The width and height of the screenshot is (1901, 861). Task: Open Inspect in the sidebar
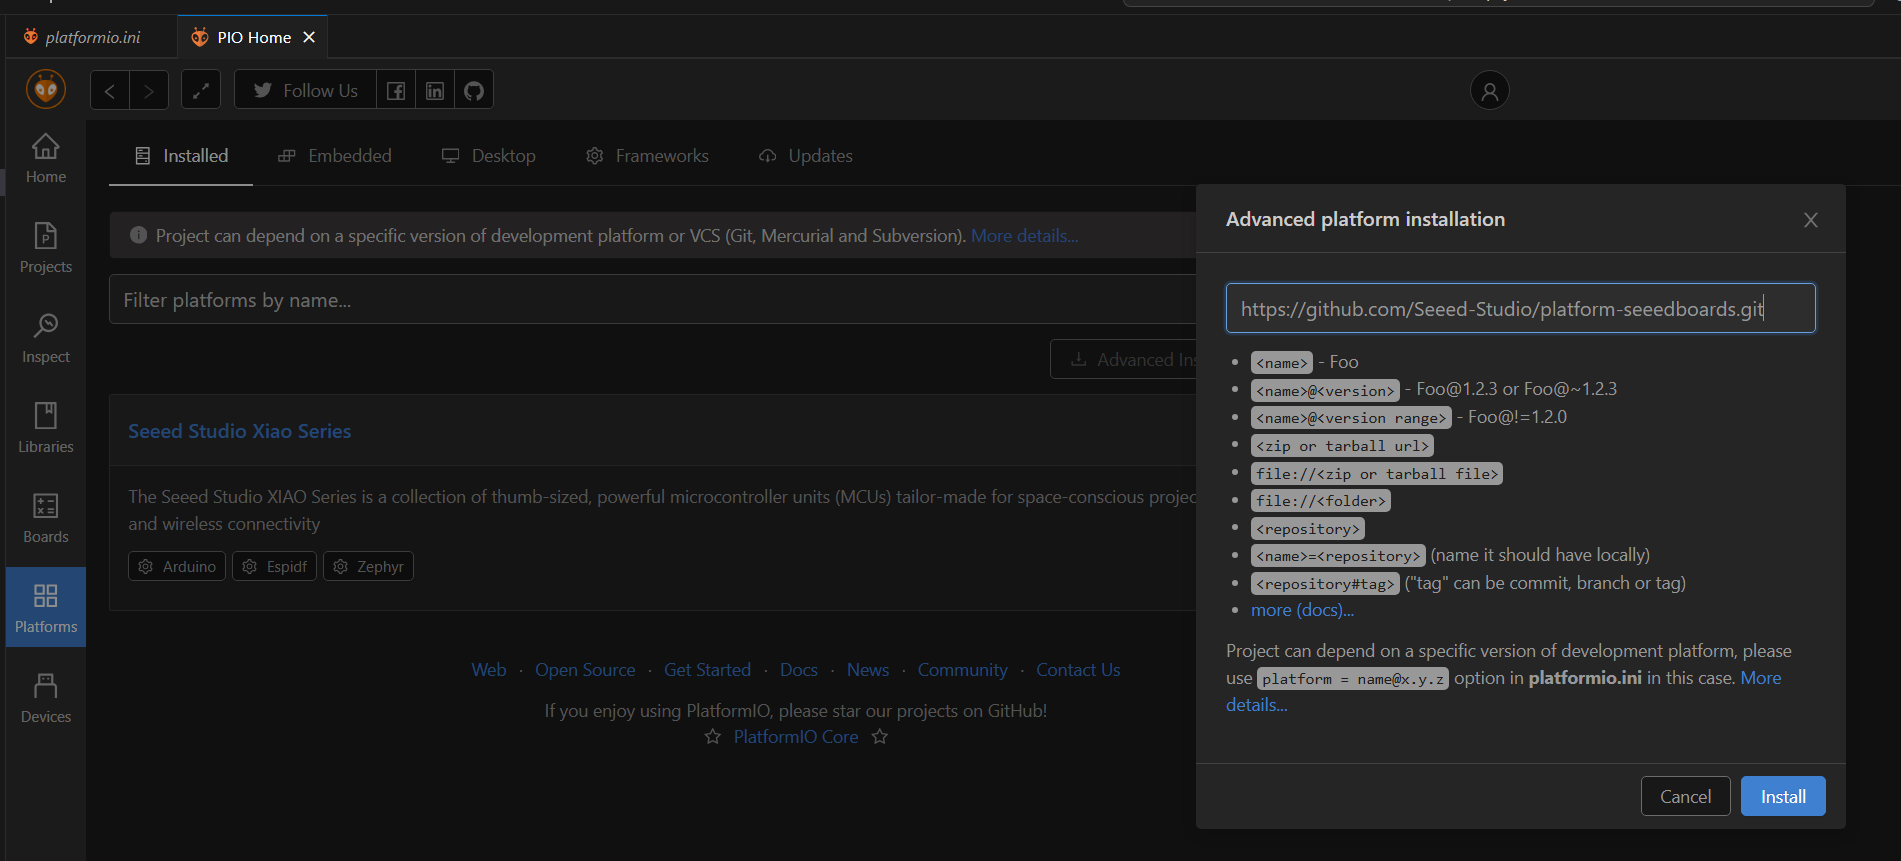[x=46, y=338]
